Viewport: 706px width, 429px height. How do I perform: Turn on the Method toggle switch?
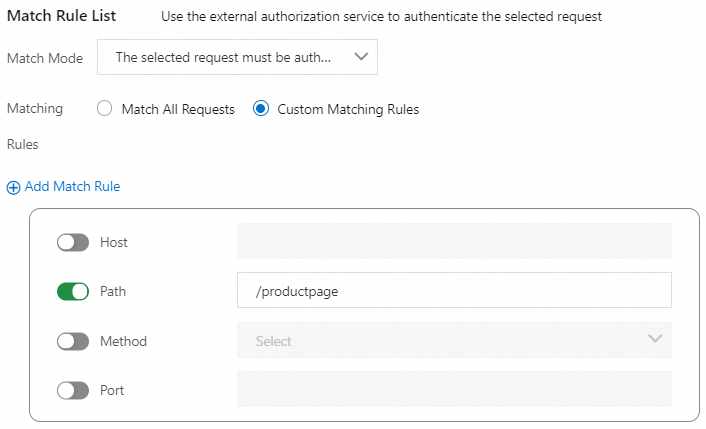point(73,341)
